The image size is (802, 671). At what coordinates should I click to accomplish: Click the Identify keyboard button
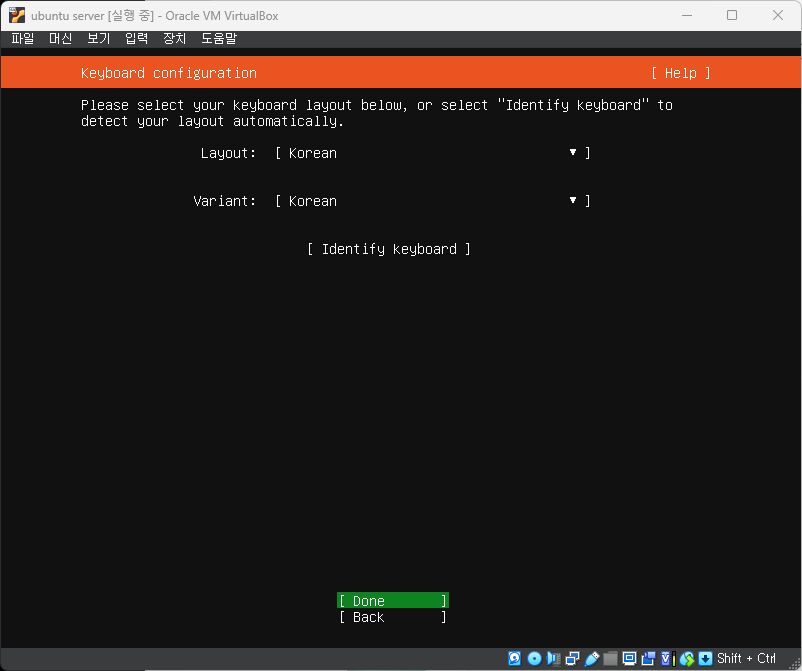(x=389, y=249)
